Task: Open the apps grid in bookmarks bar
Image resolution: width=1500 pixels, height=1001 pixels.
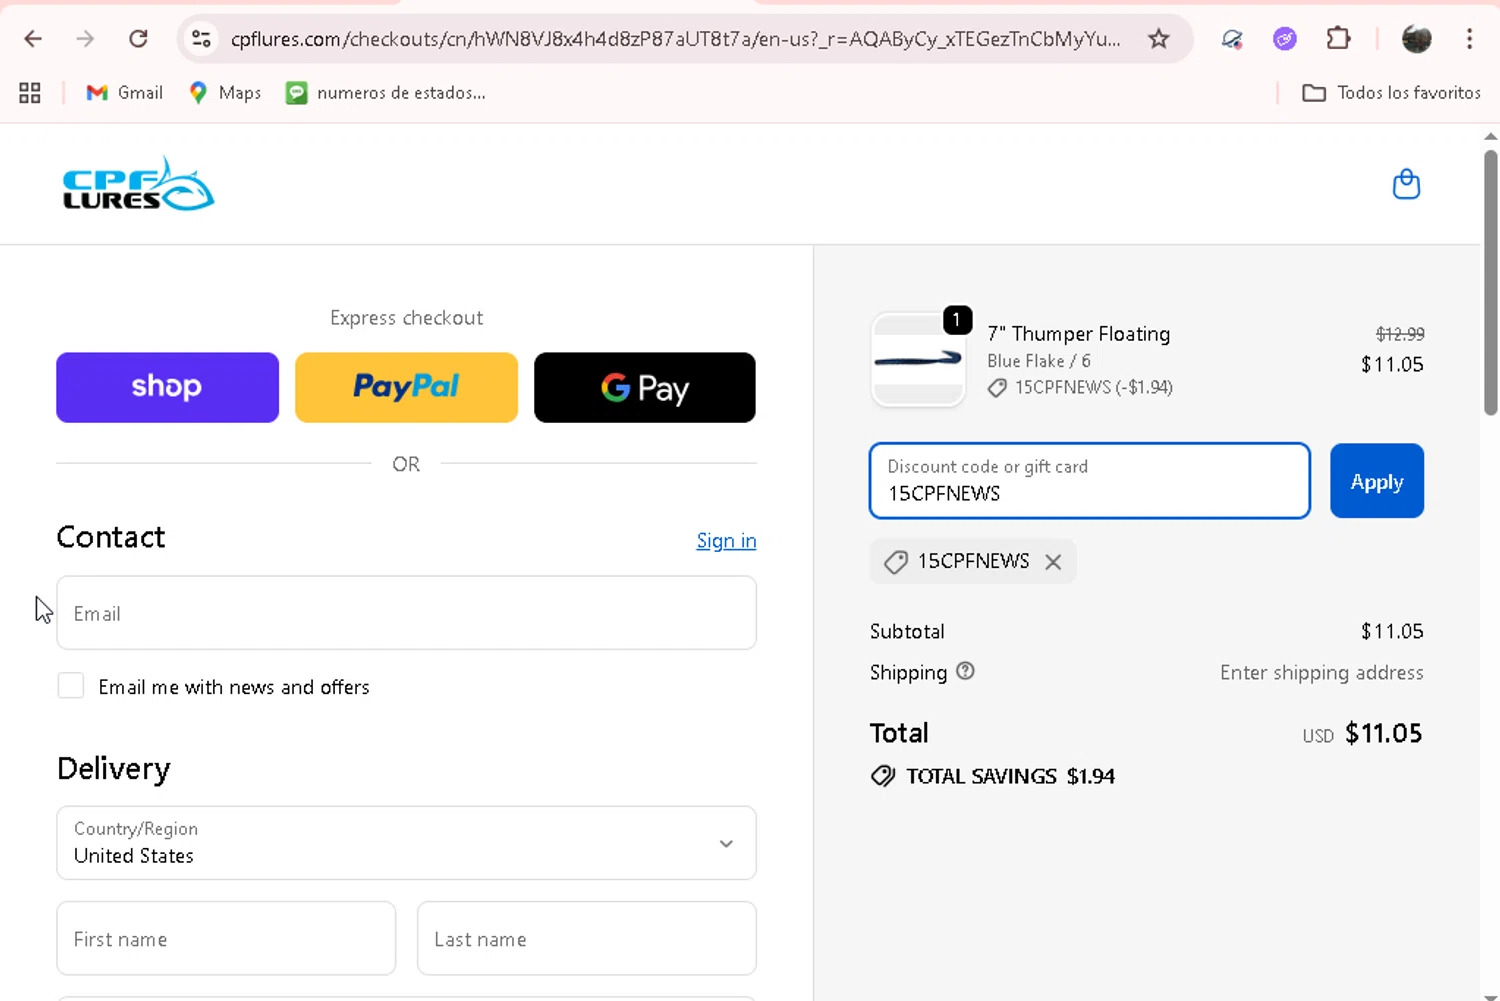Action: pyautogui.click(x=30, y=93)
